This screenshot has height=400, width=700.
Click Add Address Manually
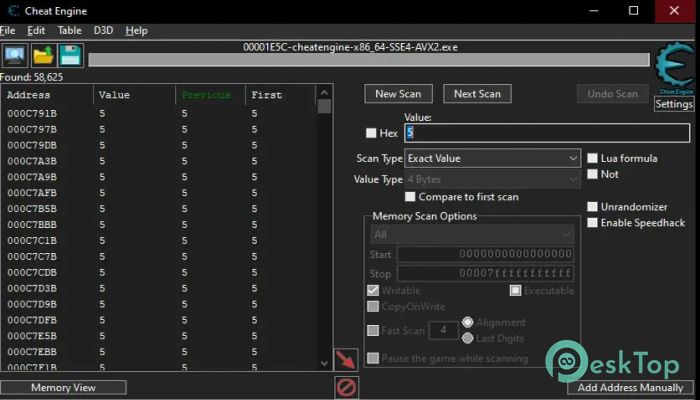click(630, 388)
